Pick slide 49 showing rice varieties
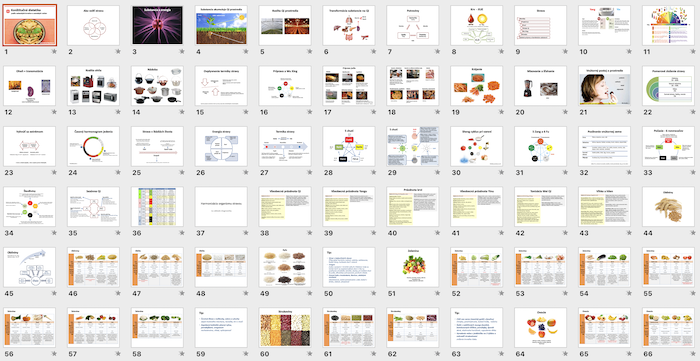The height and width of the screenshot is (361, 700). click(285, 267)
